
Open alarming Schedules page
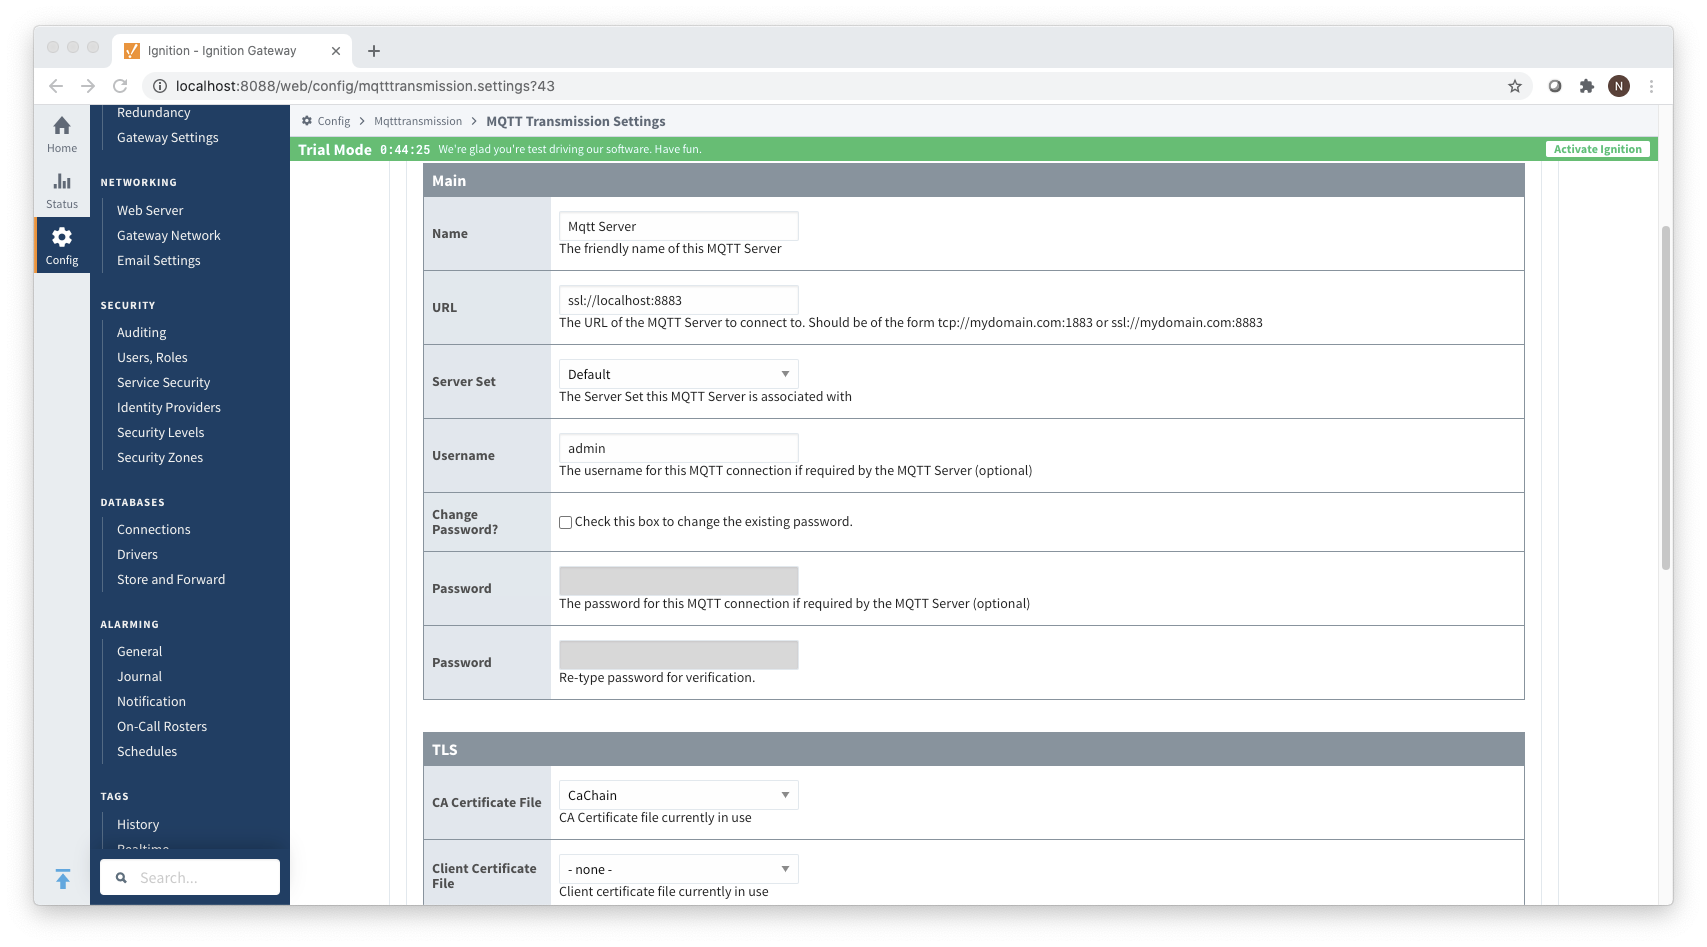[x=147, y=752]
